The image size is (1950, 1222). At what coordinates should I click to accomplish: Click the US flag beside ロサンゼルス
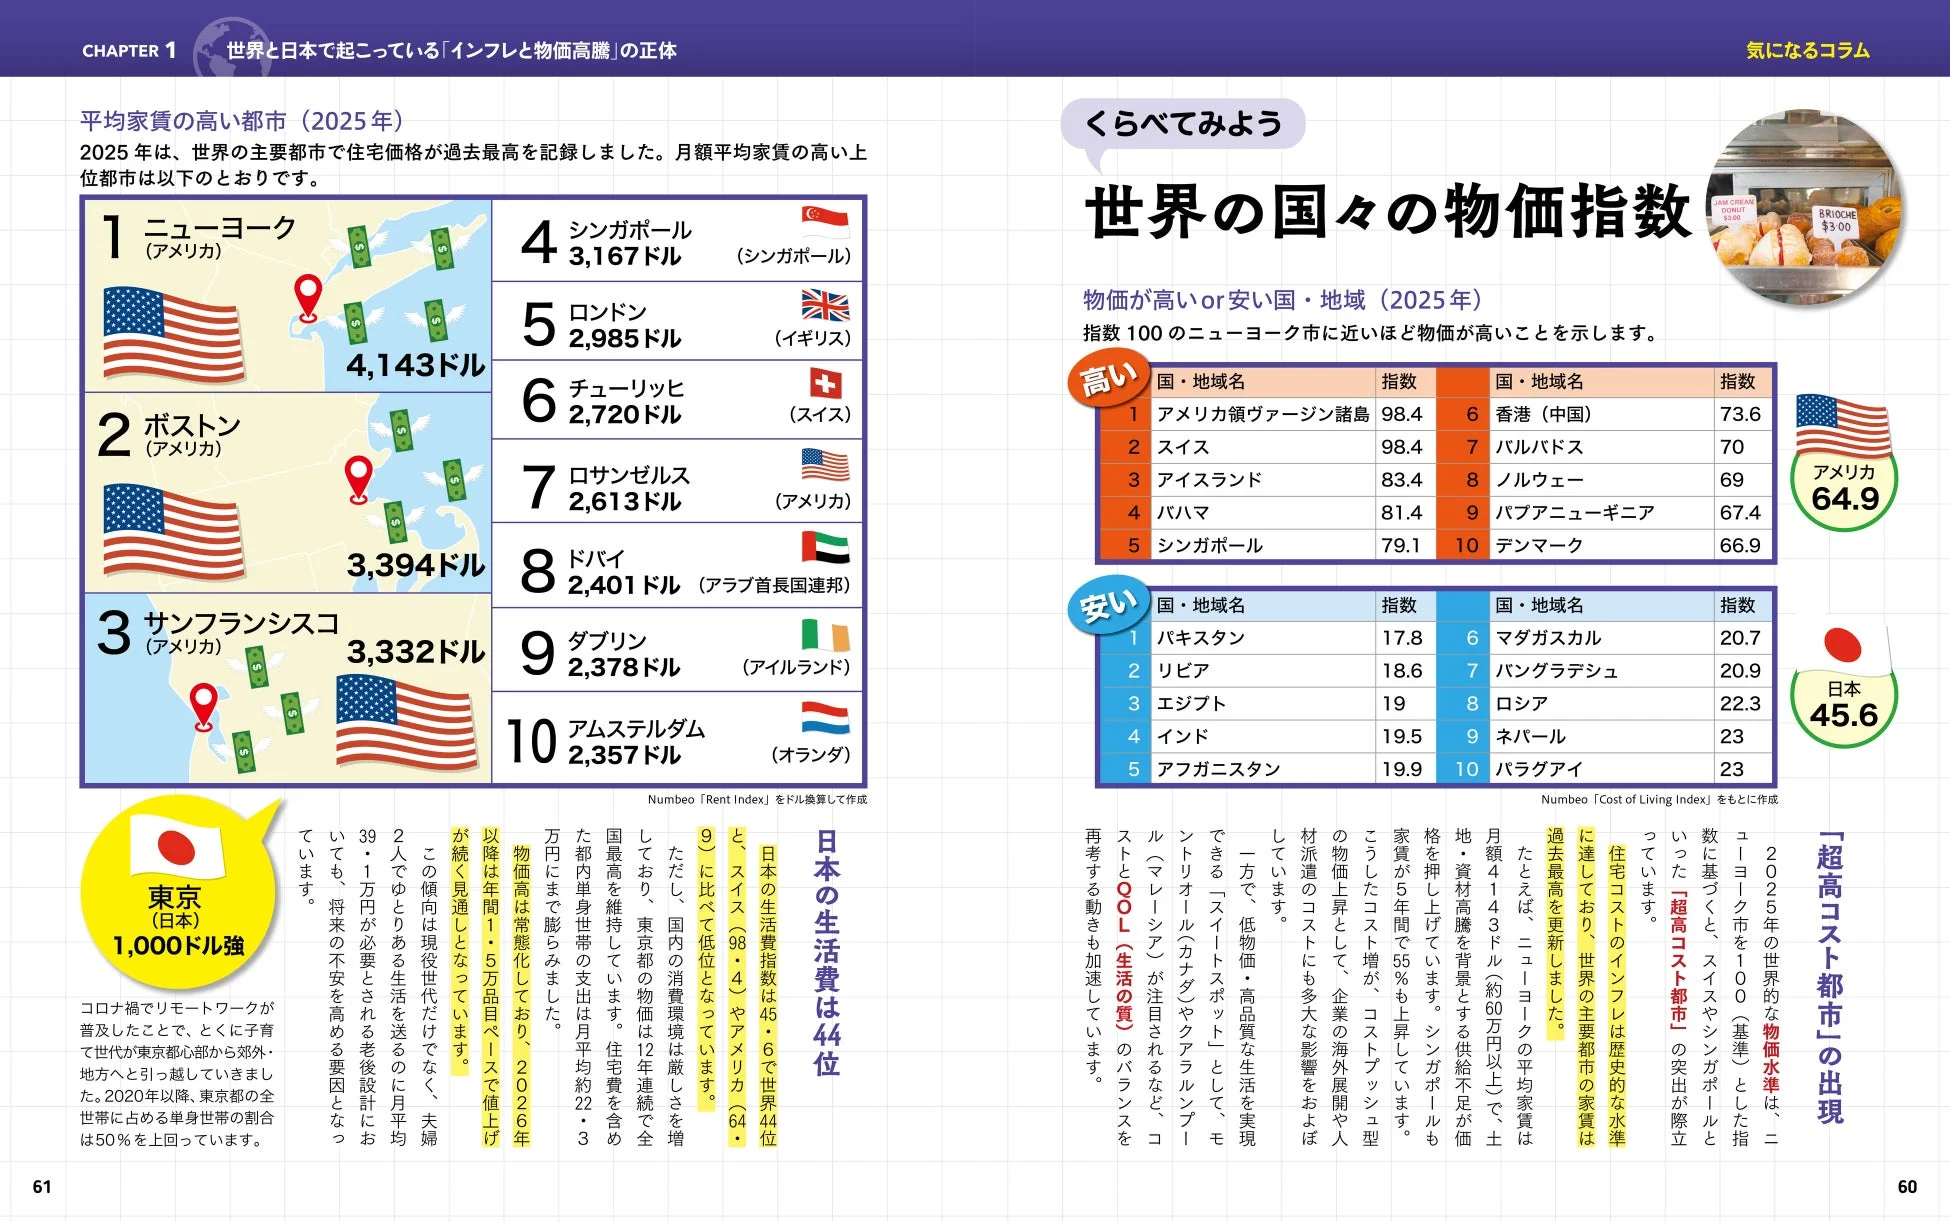coord(825,465)
